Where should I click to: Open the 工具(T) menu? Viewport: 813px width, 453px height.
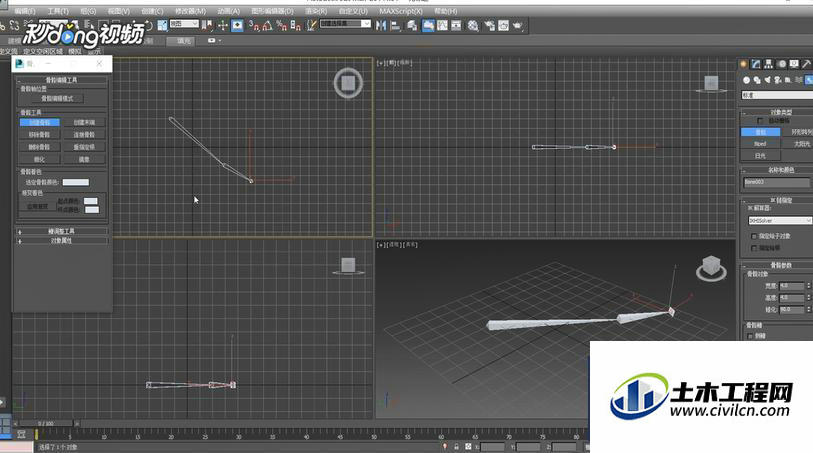(x=58, y=11)
